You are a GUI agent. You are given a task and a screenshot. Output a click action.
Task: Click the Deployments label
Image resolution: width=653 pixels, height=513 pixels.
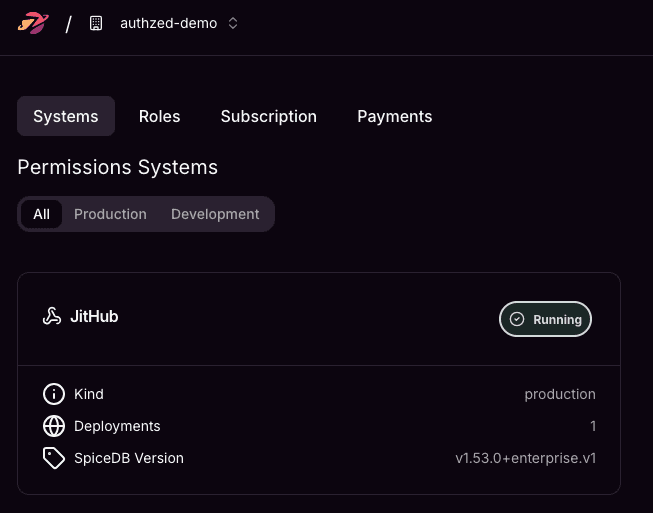pyautogui.click(x=117, y=426)
